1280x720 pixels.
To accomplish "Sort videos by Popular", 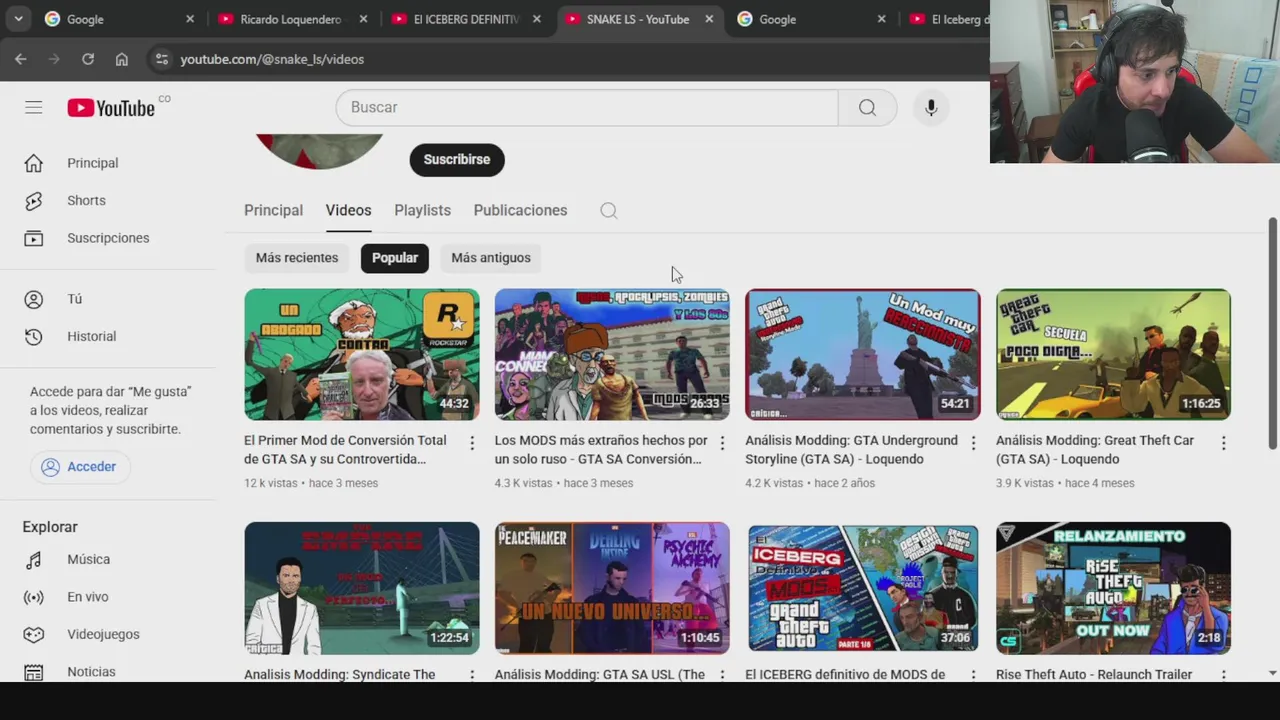I will [395, 258].
